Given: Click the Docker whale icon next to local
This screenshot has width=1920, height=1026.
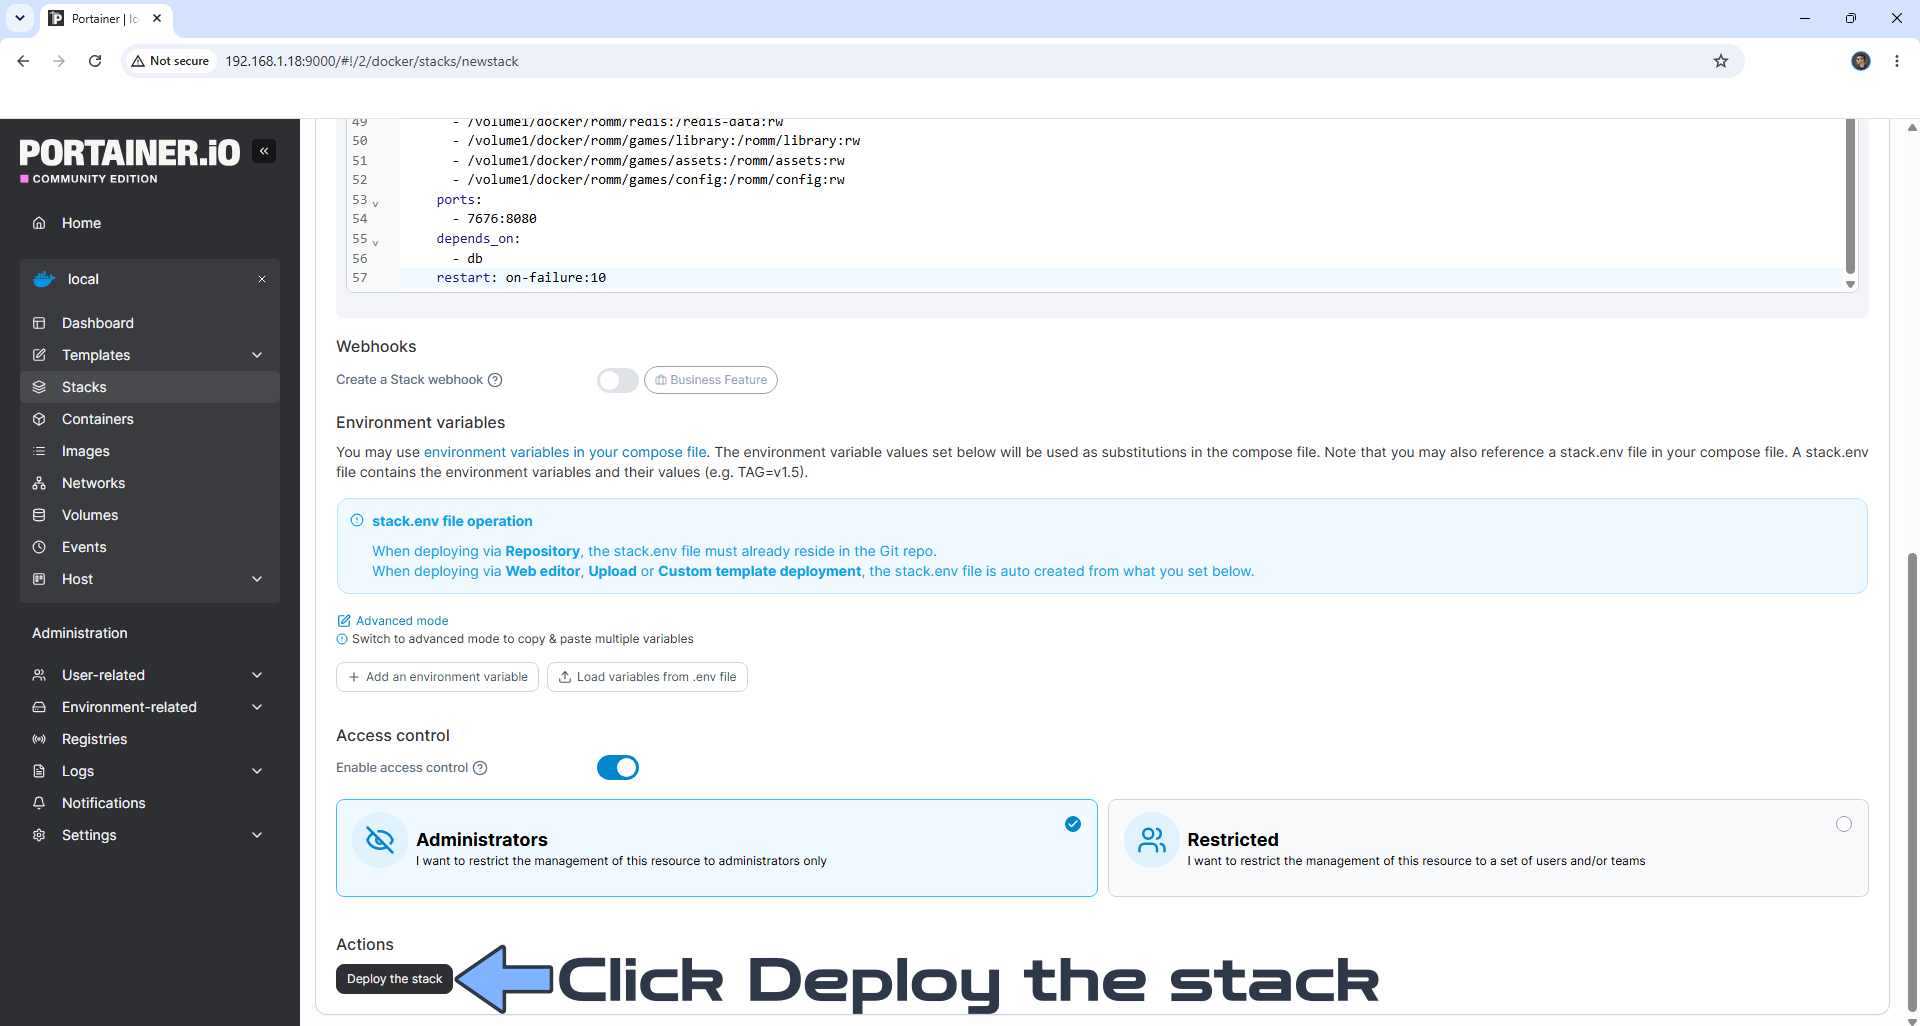Looking at the screenshot, I should pyautogui.click(x=44, y=279).
